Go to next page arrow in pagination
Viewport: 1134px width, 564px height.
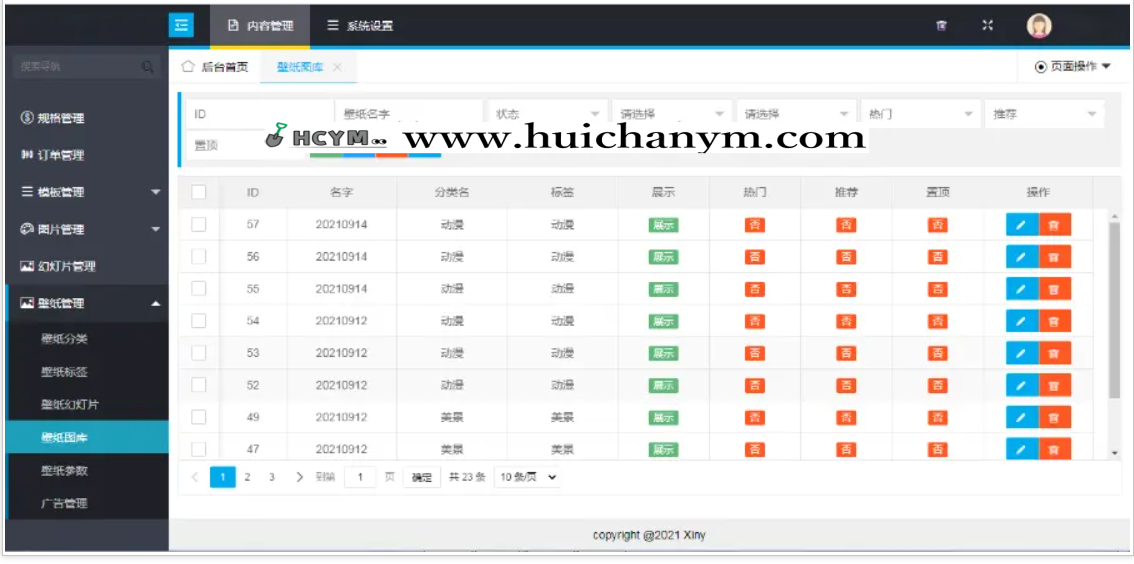[x=299, y=477]
